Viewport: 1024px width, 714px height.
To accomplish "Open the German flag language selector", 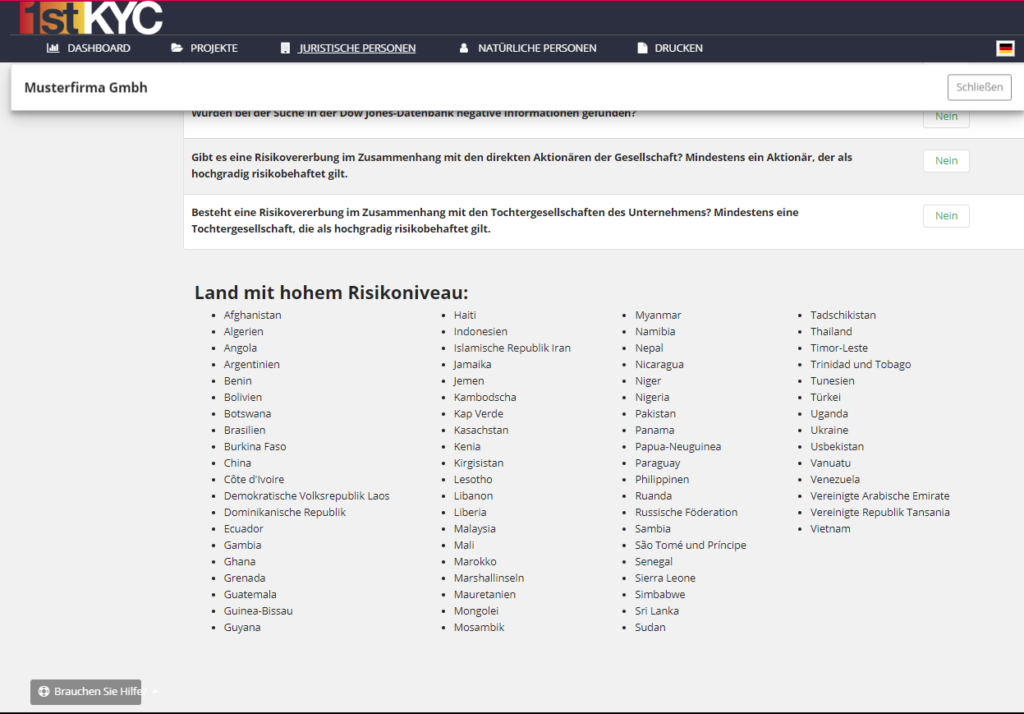I will 1005,48.
